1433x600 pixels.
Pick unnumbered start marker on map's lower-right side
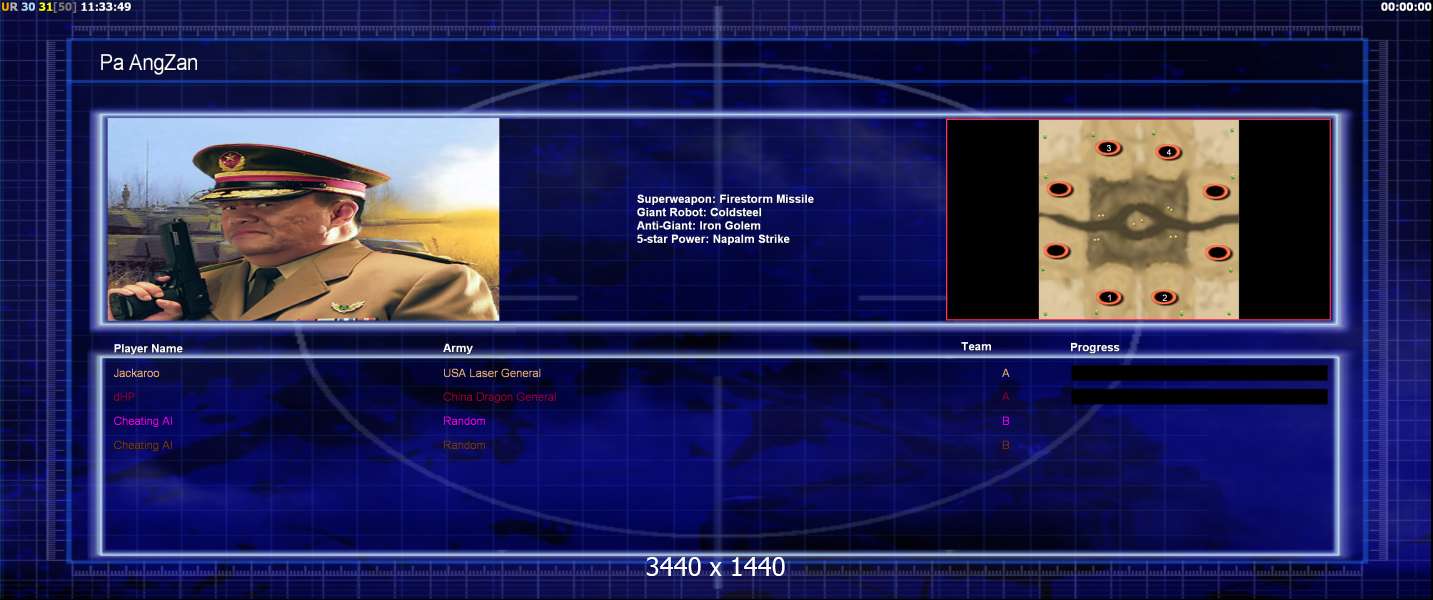[1217, 253]
